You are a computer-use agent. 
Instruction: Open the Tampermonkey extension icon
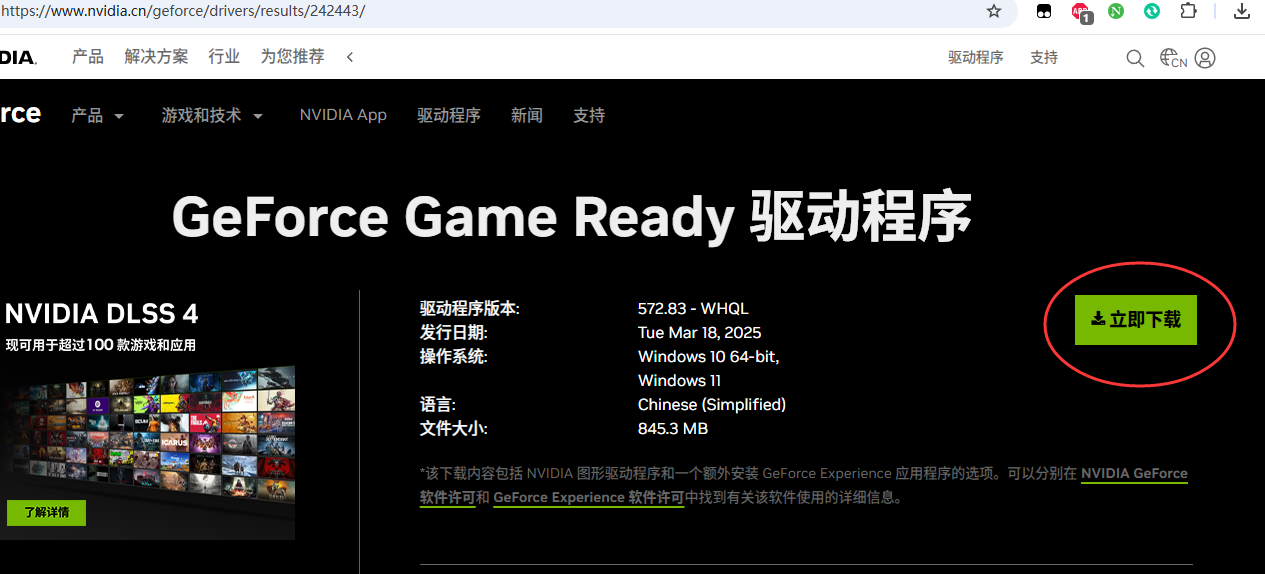1044,11
